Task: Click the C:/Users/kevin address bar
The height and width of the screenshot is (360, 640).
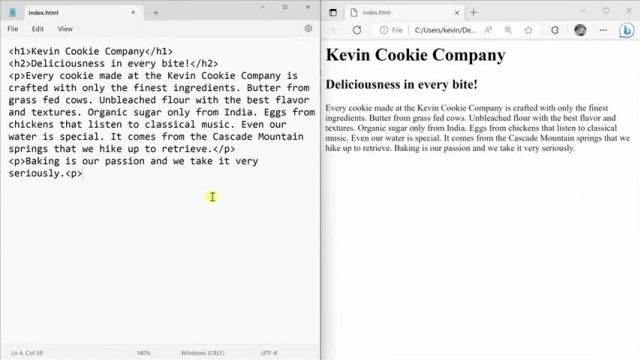Action: [445, 30]
